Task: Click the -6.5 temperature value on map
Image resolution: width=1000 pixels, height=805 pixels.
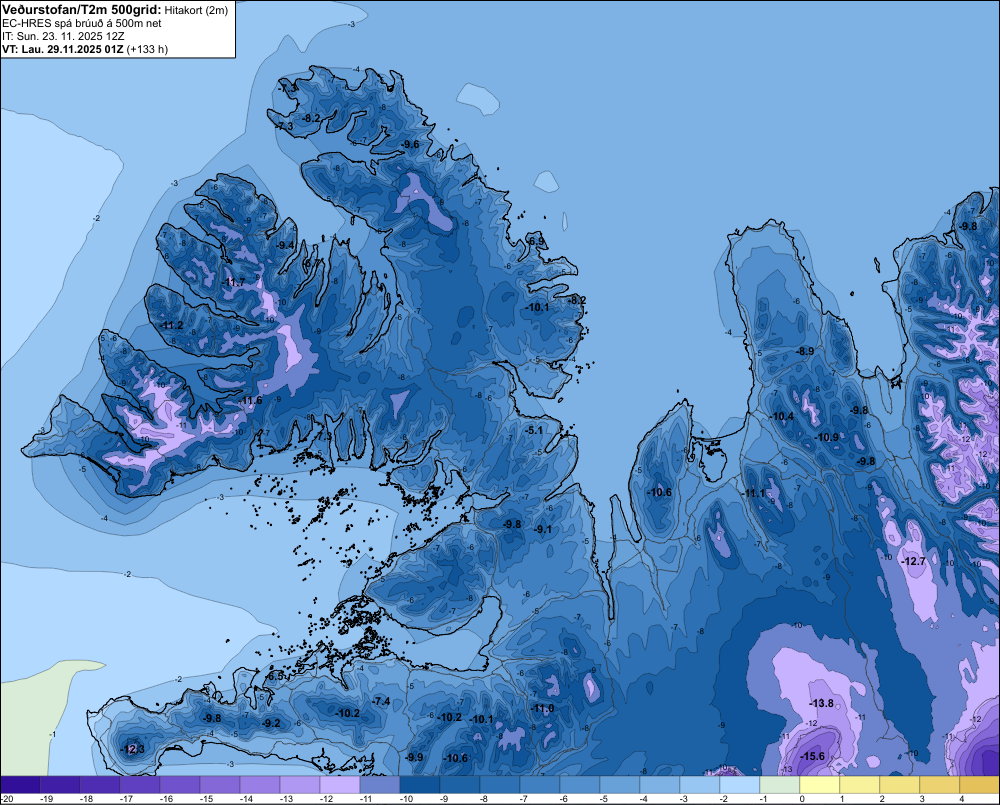Action: point(274,676)
